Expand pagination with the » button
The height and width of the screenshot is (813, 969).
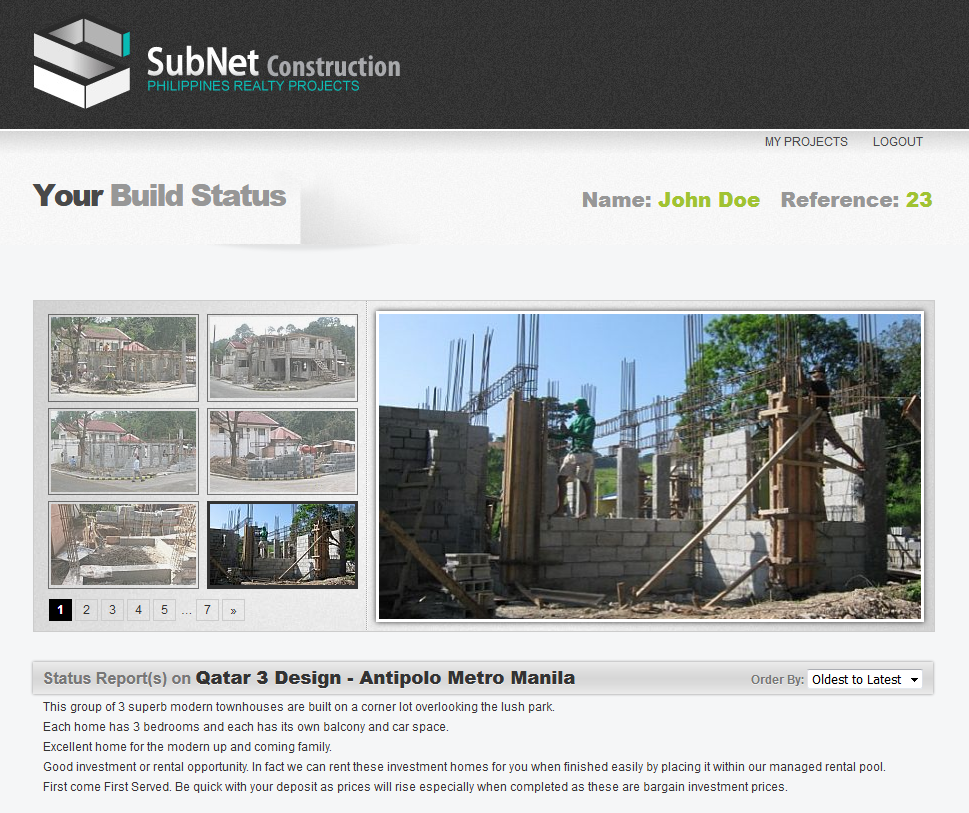click(233, 609)
